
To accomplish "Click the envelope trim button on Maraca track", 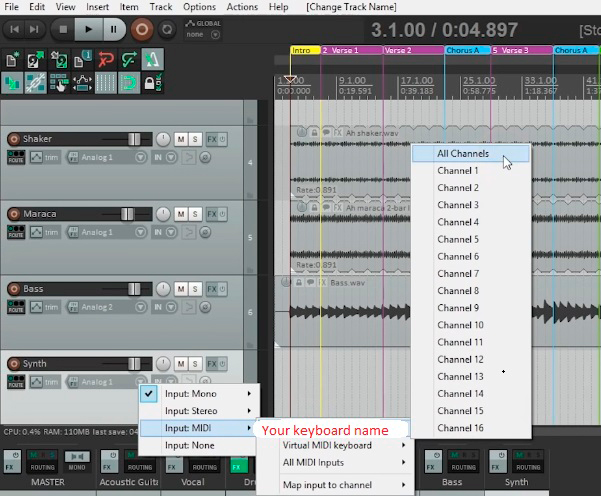I will click(x=45, y=232).
